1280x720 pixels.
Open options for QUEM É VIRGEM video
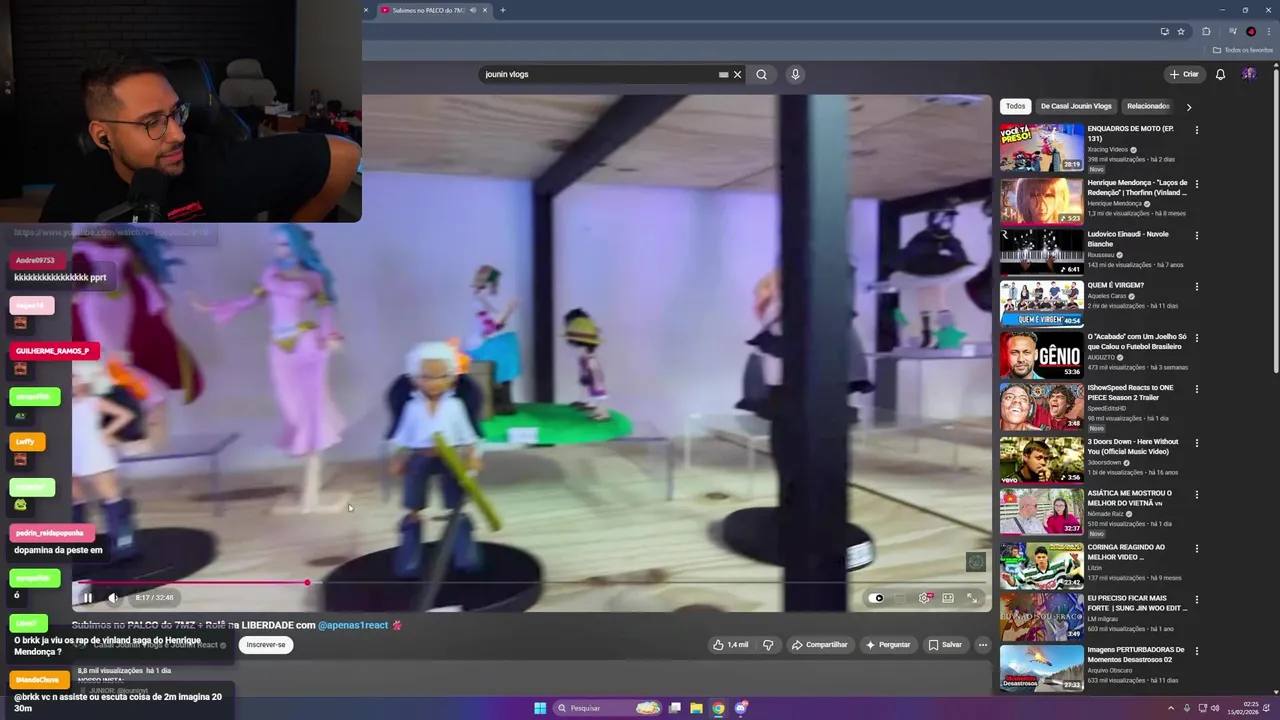[x=1196, y=286]
